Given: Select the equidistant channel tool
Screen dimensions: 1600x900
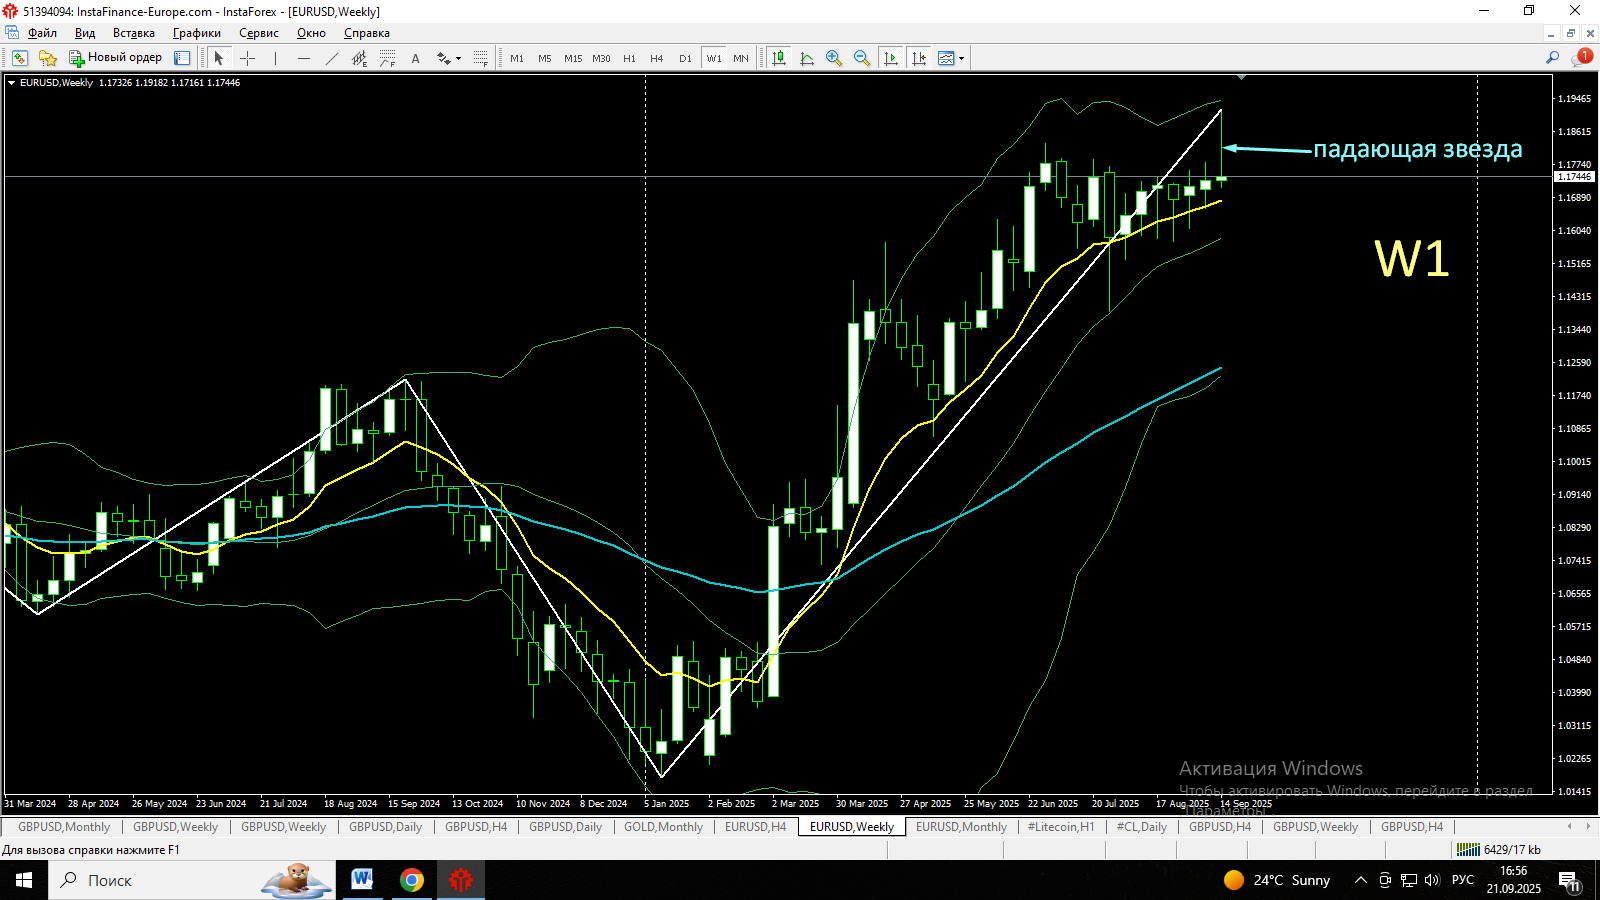Looking at the screenshot, I should click(x=360, y=58).
